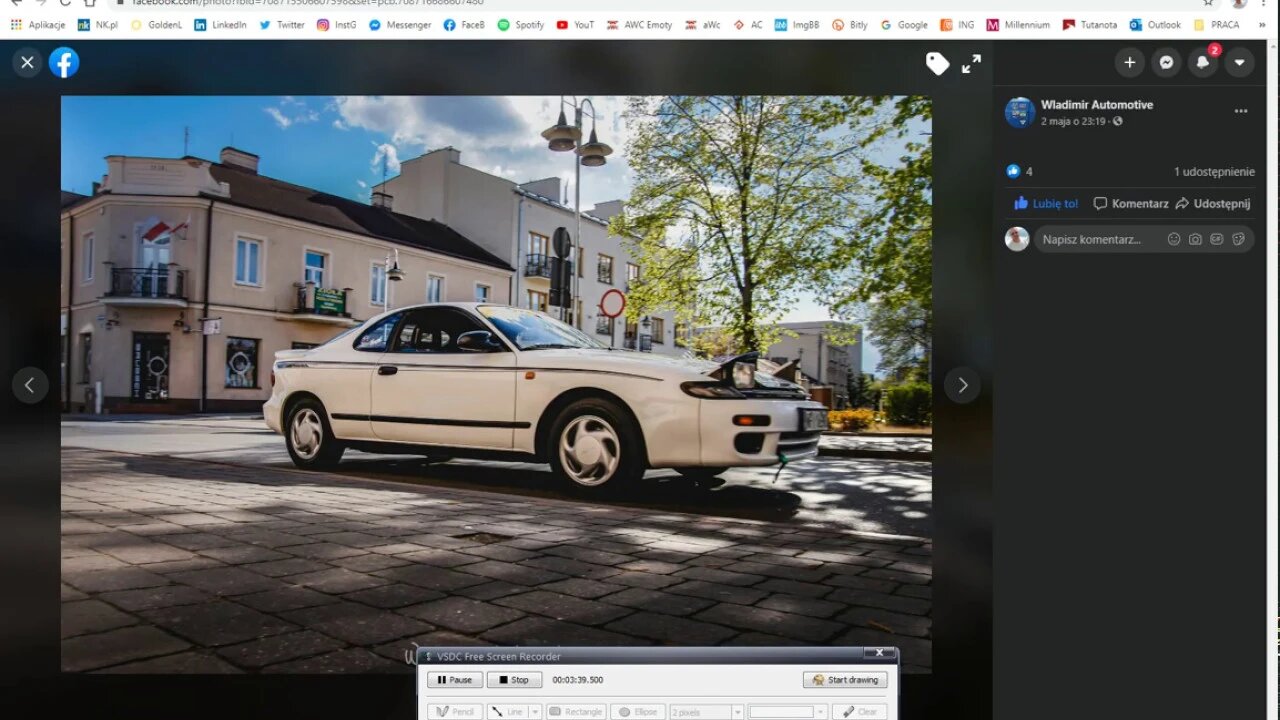Open the GoldenL bookmark
The height and width of the screenshot is (720, 1280).
(157, 25)
